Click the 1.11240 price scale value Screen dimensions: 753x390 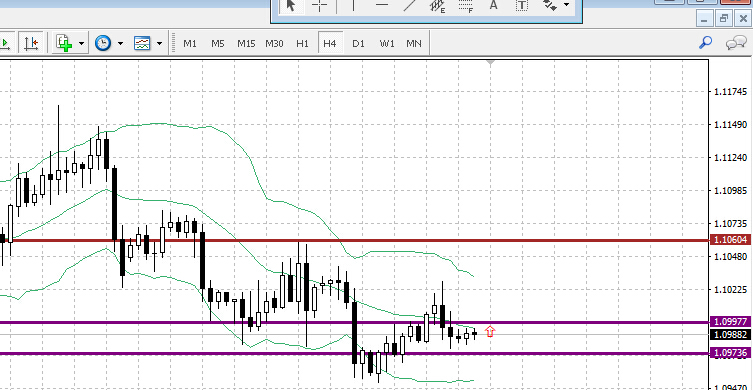(x=731, y=158)
